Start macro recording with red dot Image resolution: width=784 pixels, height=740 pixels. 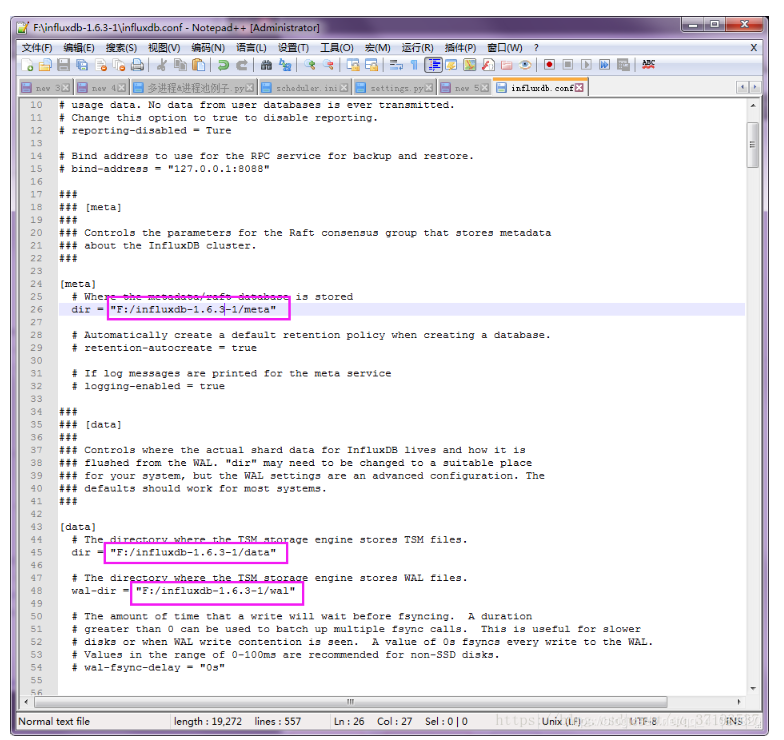pyautogui.click(x=549, y=65)
